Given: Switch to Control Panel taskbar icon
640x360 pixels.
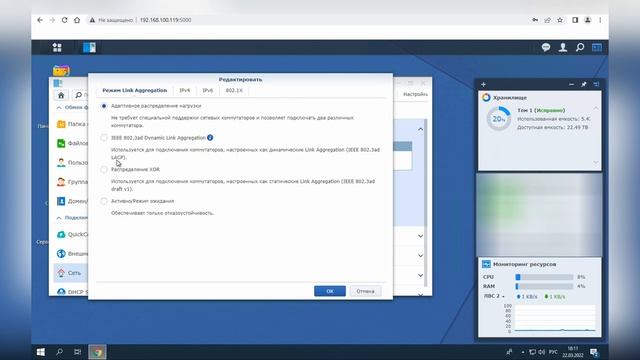Looking at the screenshot, I should (89, 47).
